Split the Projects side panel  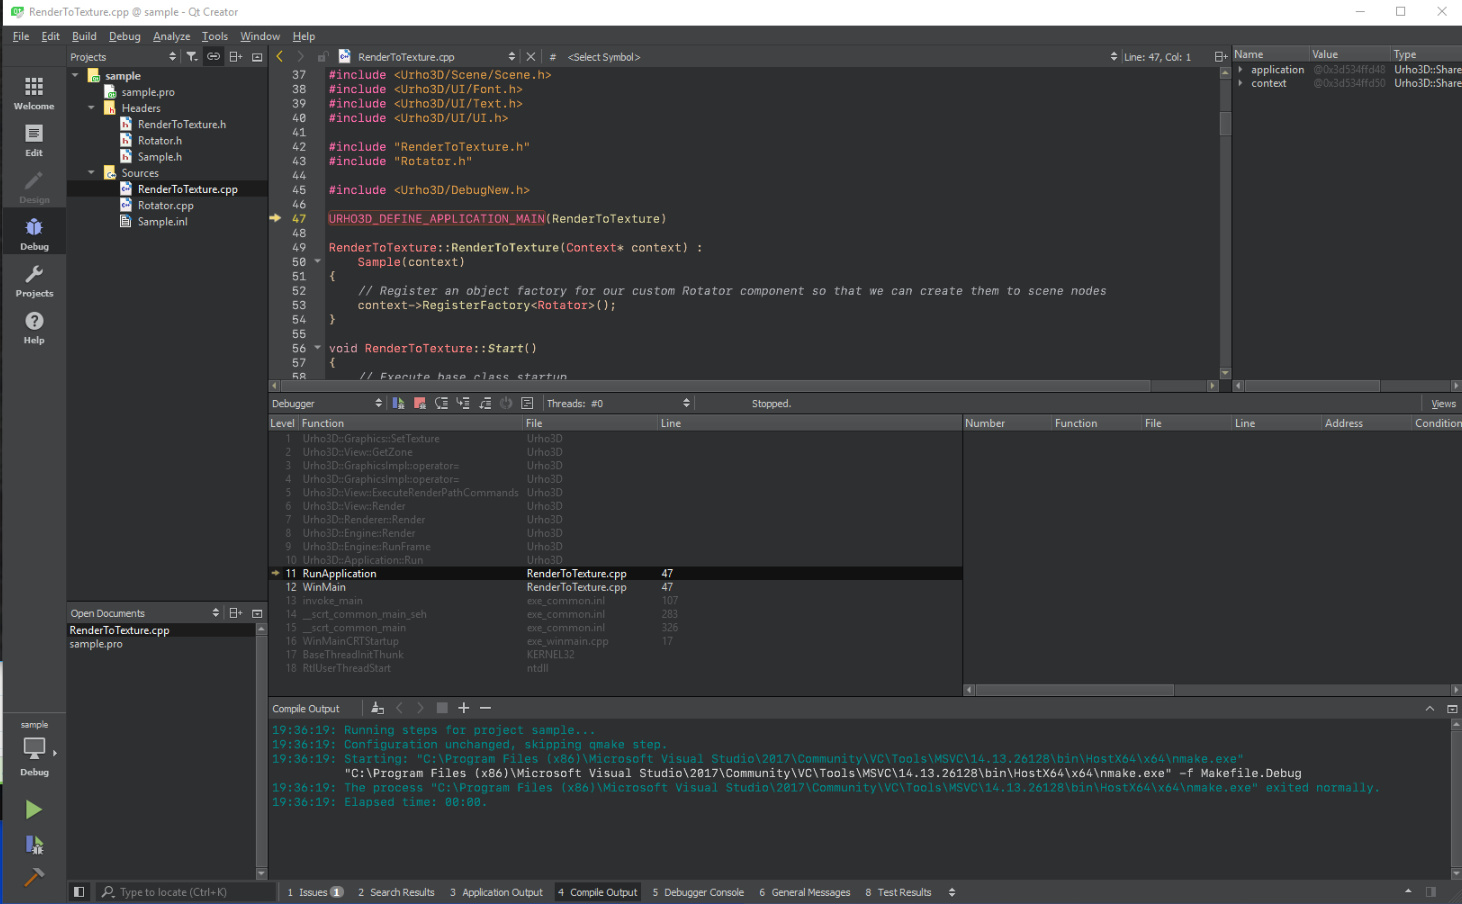coord(236,57)
